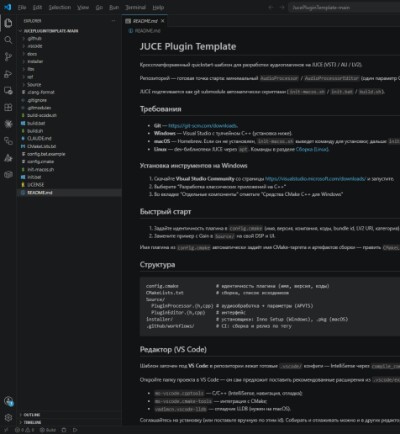Select README.md in the file tree
Viewport: 400px width, 434px height.
(69, 193)
